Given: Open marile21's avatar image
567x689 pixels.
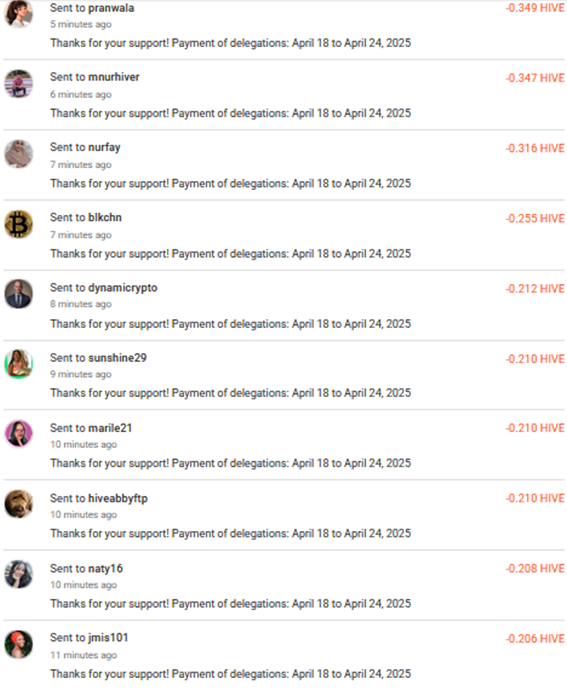Looking at the screenshot, I should [18, 434].
